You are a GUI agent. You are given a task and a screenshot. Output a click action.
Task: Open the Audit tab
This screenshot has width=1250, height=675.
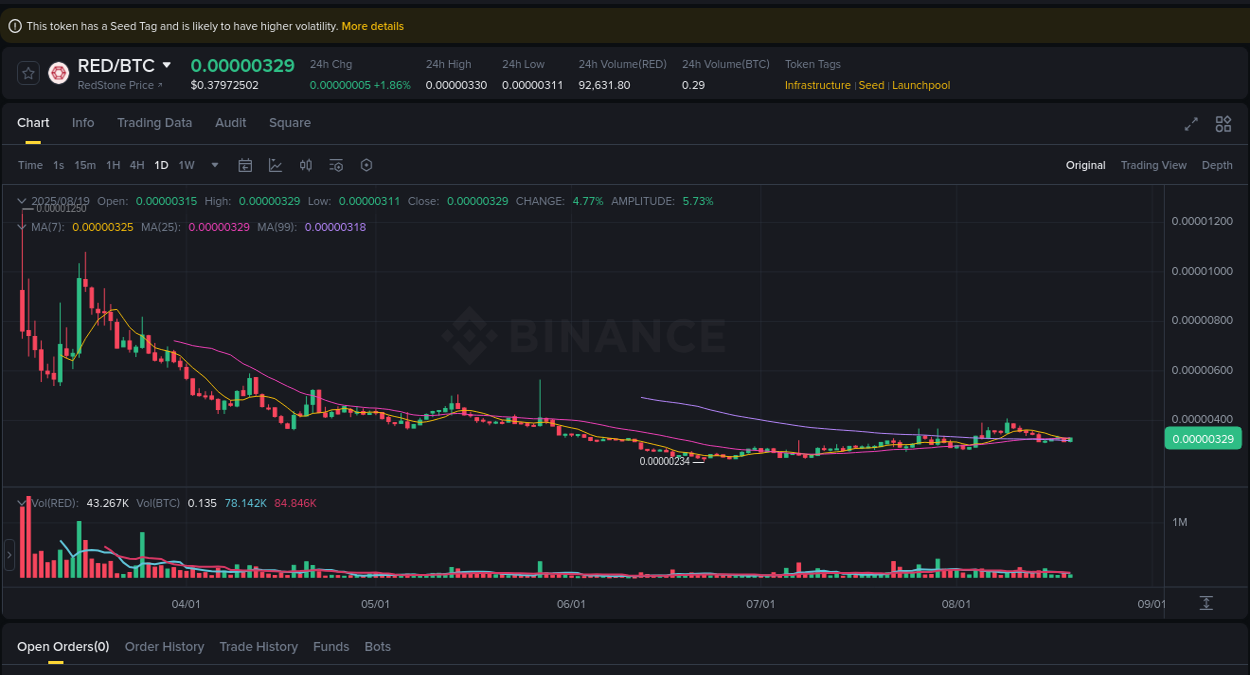click(231, 123)
